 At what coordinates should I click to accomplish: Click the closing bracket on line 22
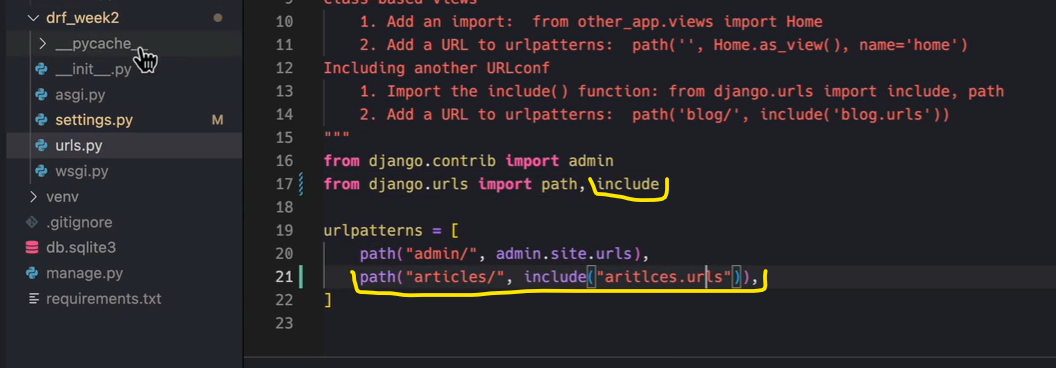pyautogui.click(x=328, y=299)
